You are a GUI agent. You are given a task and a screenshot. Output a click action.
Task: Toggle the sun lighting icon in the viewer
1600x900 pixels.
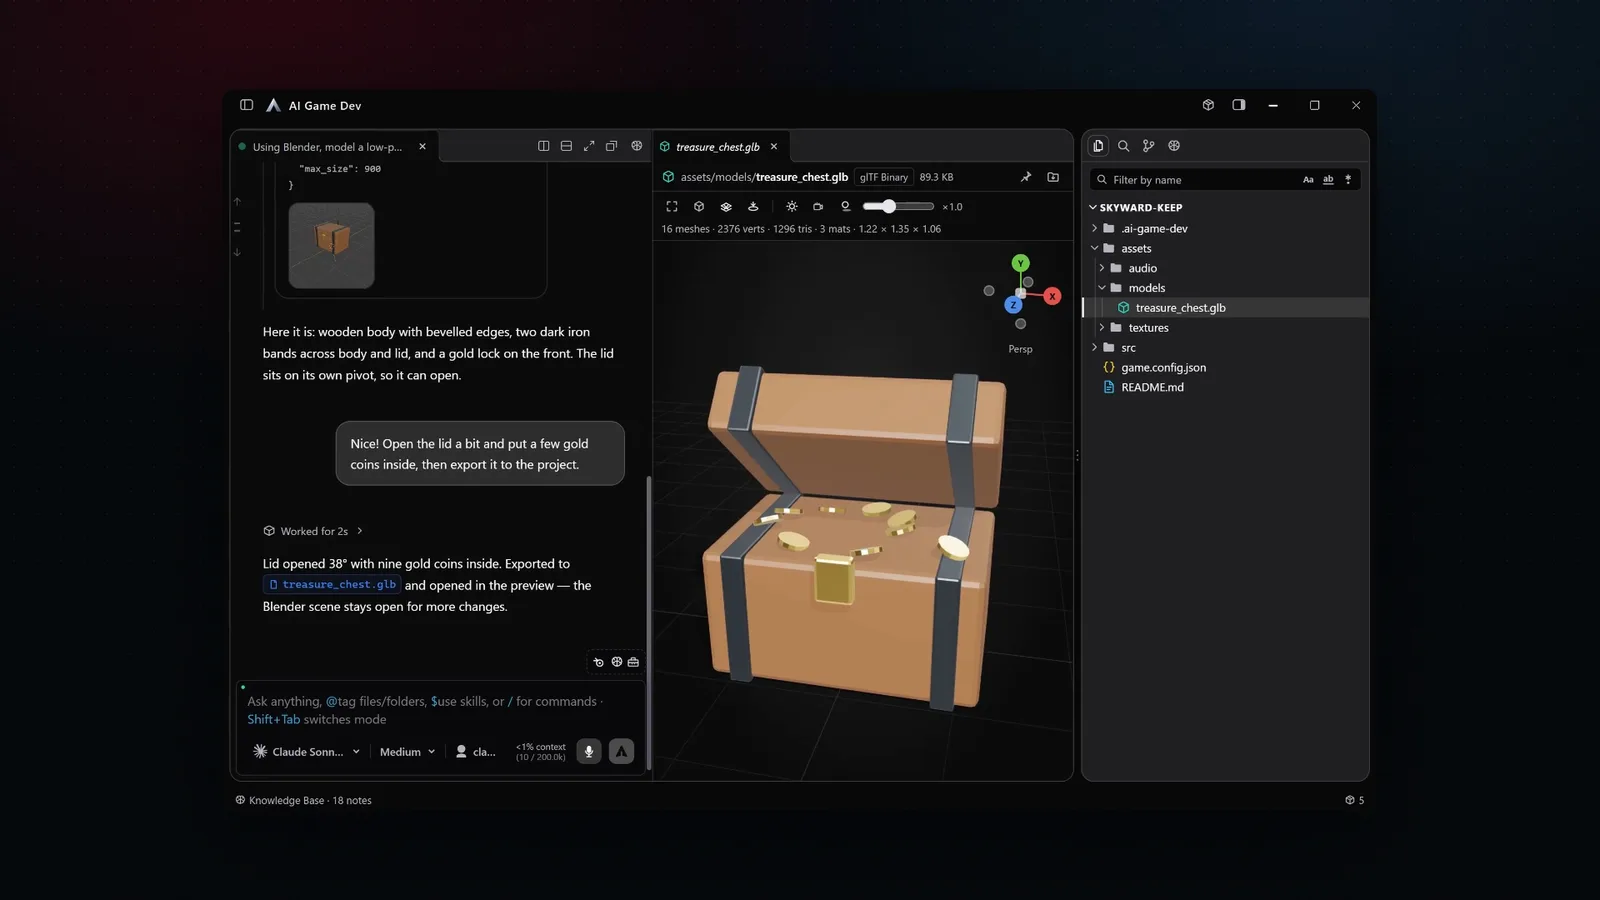[x=792, y=207]
